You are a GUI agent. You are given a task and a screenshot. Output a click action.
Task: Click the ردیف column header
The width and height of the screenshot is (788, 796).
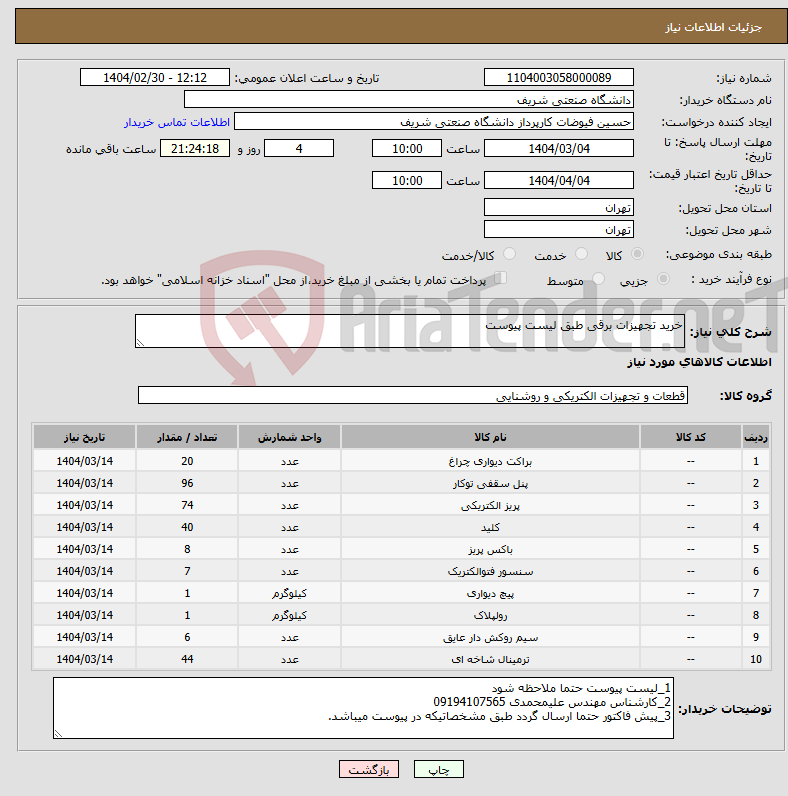[x=756, y=437]
